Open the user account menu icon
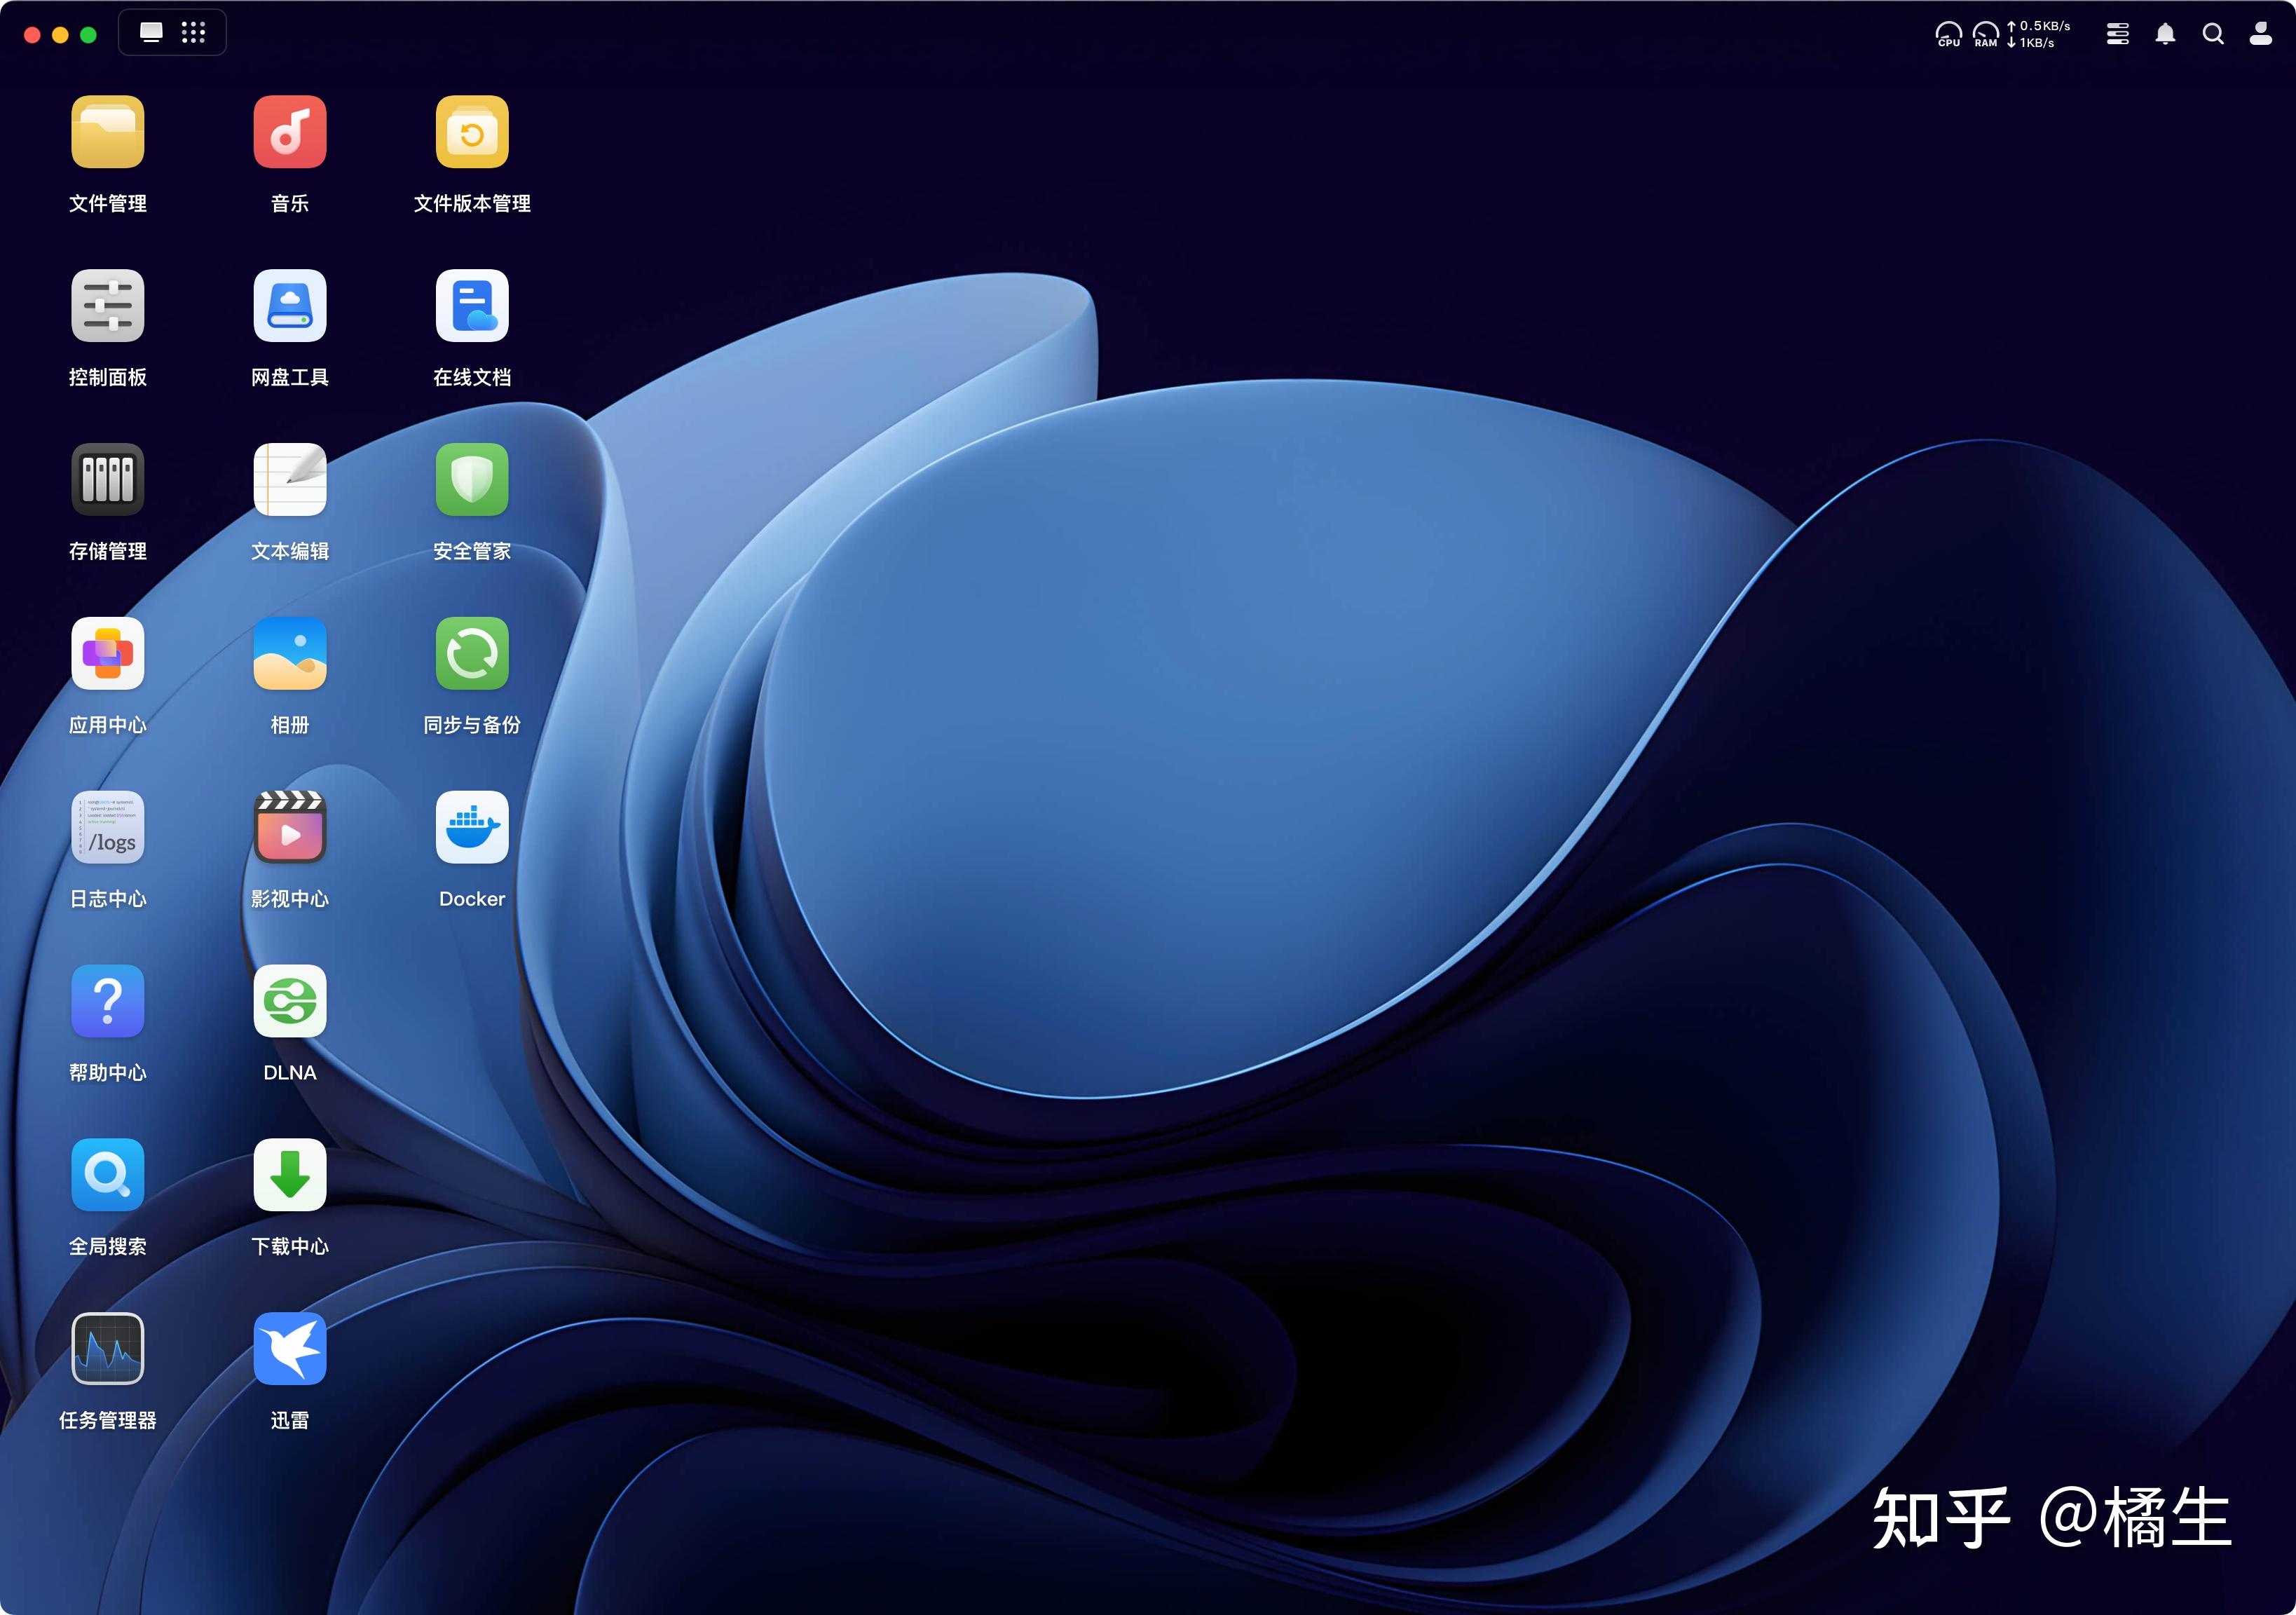Image resolution: width=2296 pixels, height=1615 pixels. point(2261,34)
